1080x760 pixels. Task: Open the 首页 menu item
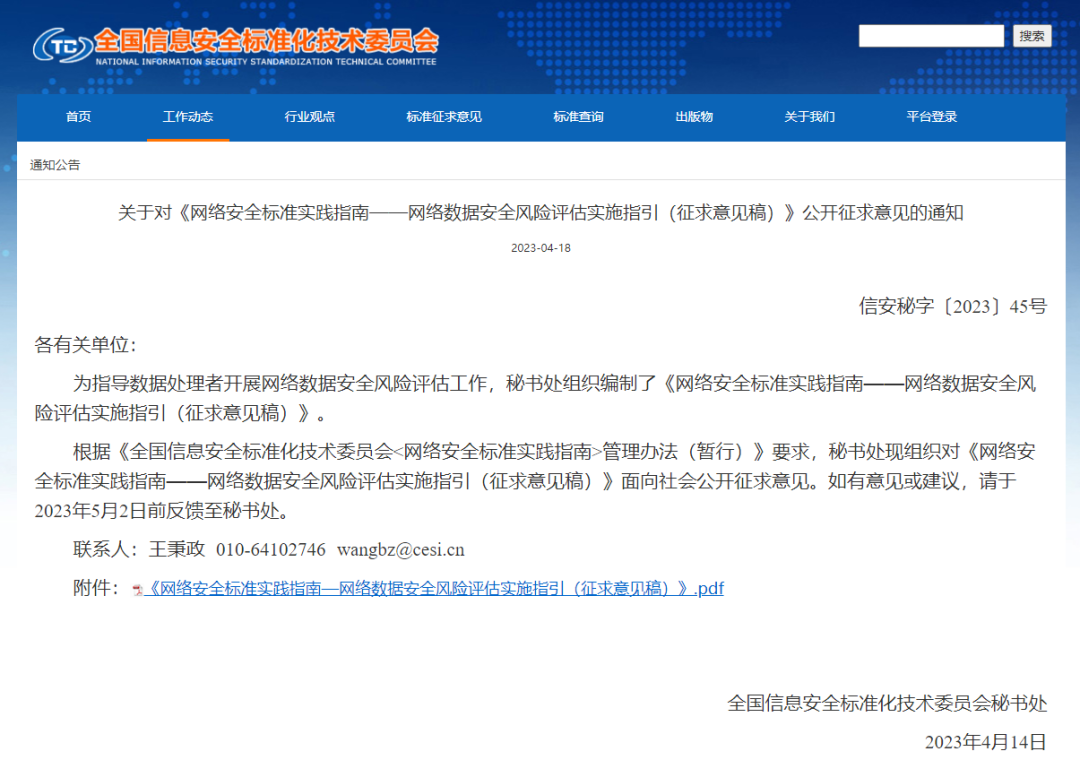tap(79, 116)
